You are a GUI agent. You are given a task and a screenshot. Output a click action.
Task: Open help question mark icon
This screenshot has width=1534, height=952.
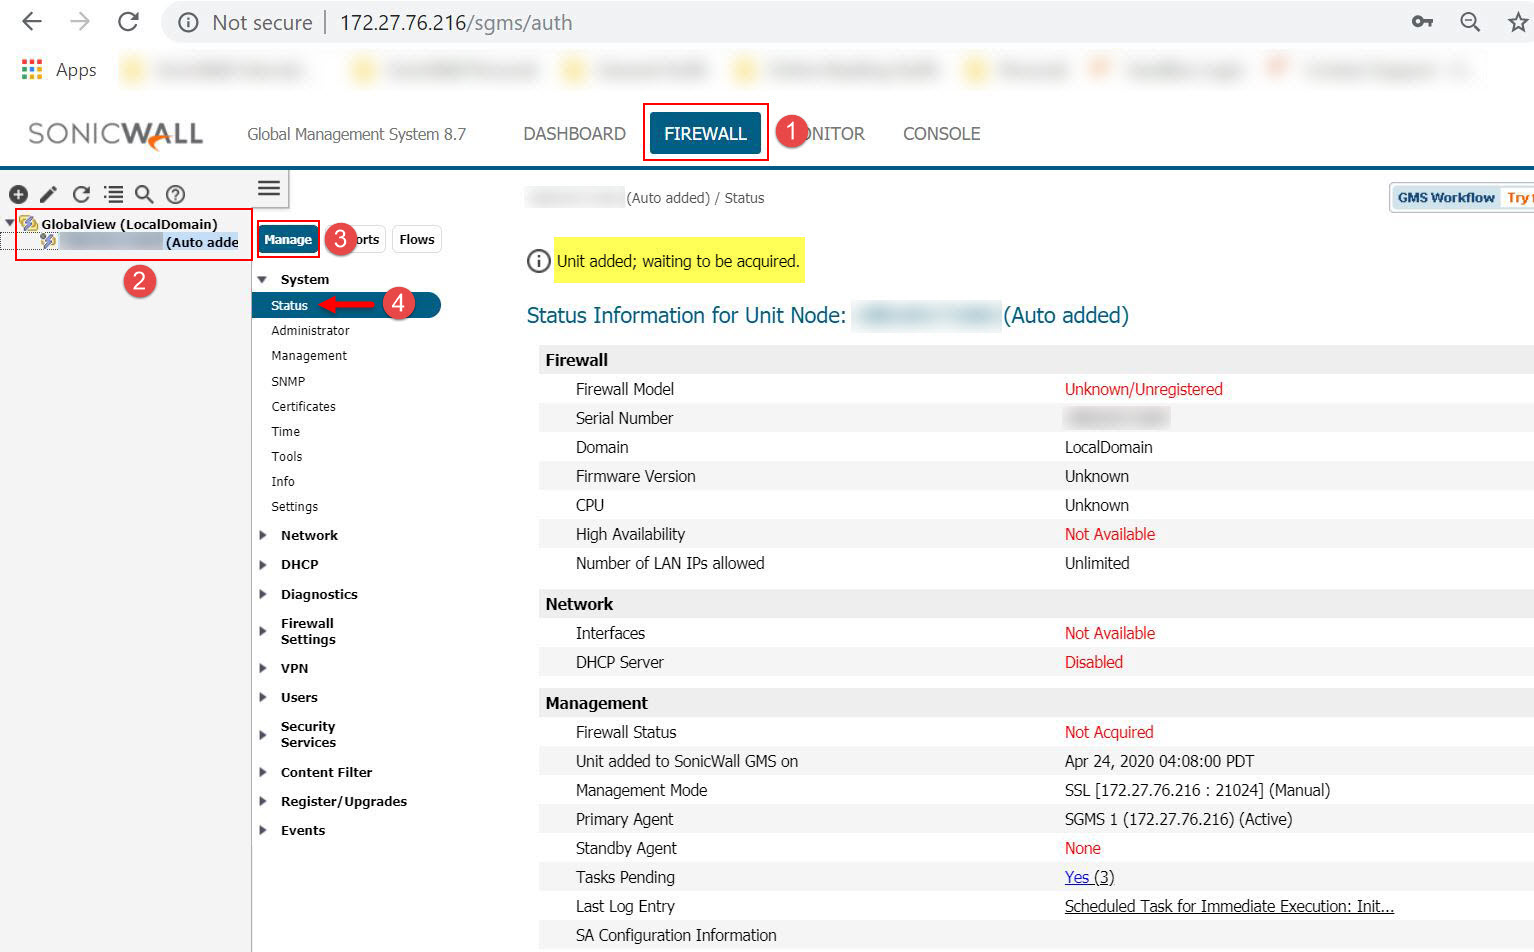pyautogui.click(x=175, y=194)
